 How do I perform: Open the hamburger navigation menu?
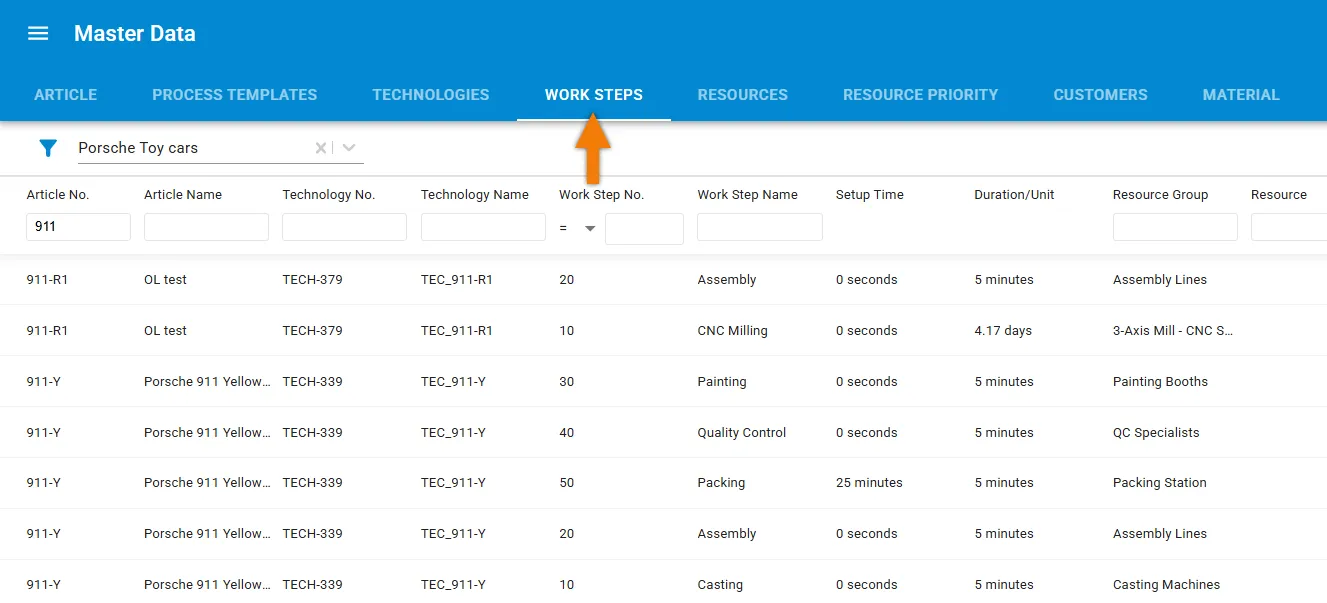coord(38,33)
